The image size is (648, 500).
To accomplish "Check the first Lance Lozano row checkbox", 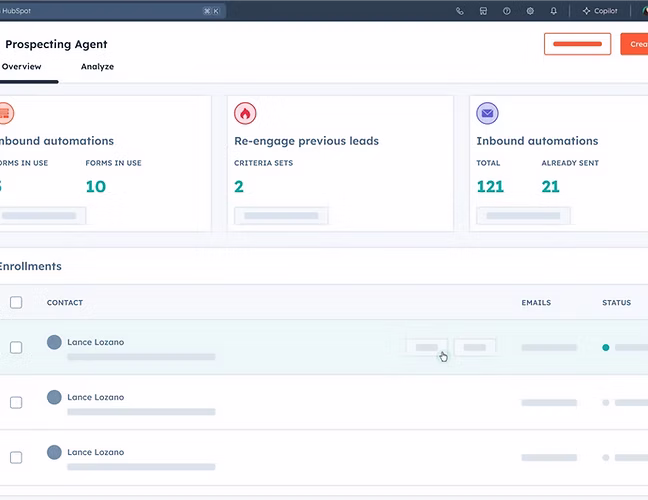I will click(x=16, y=348).
